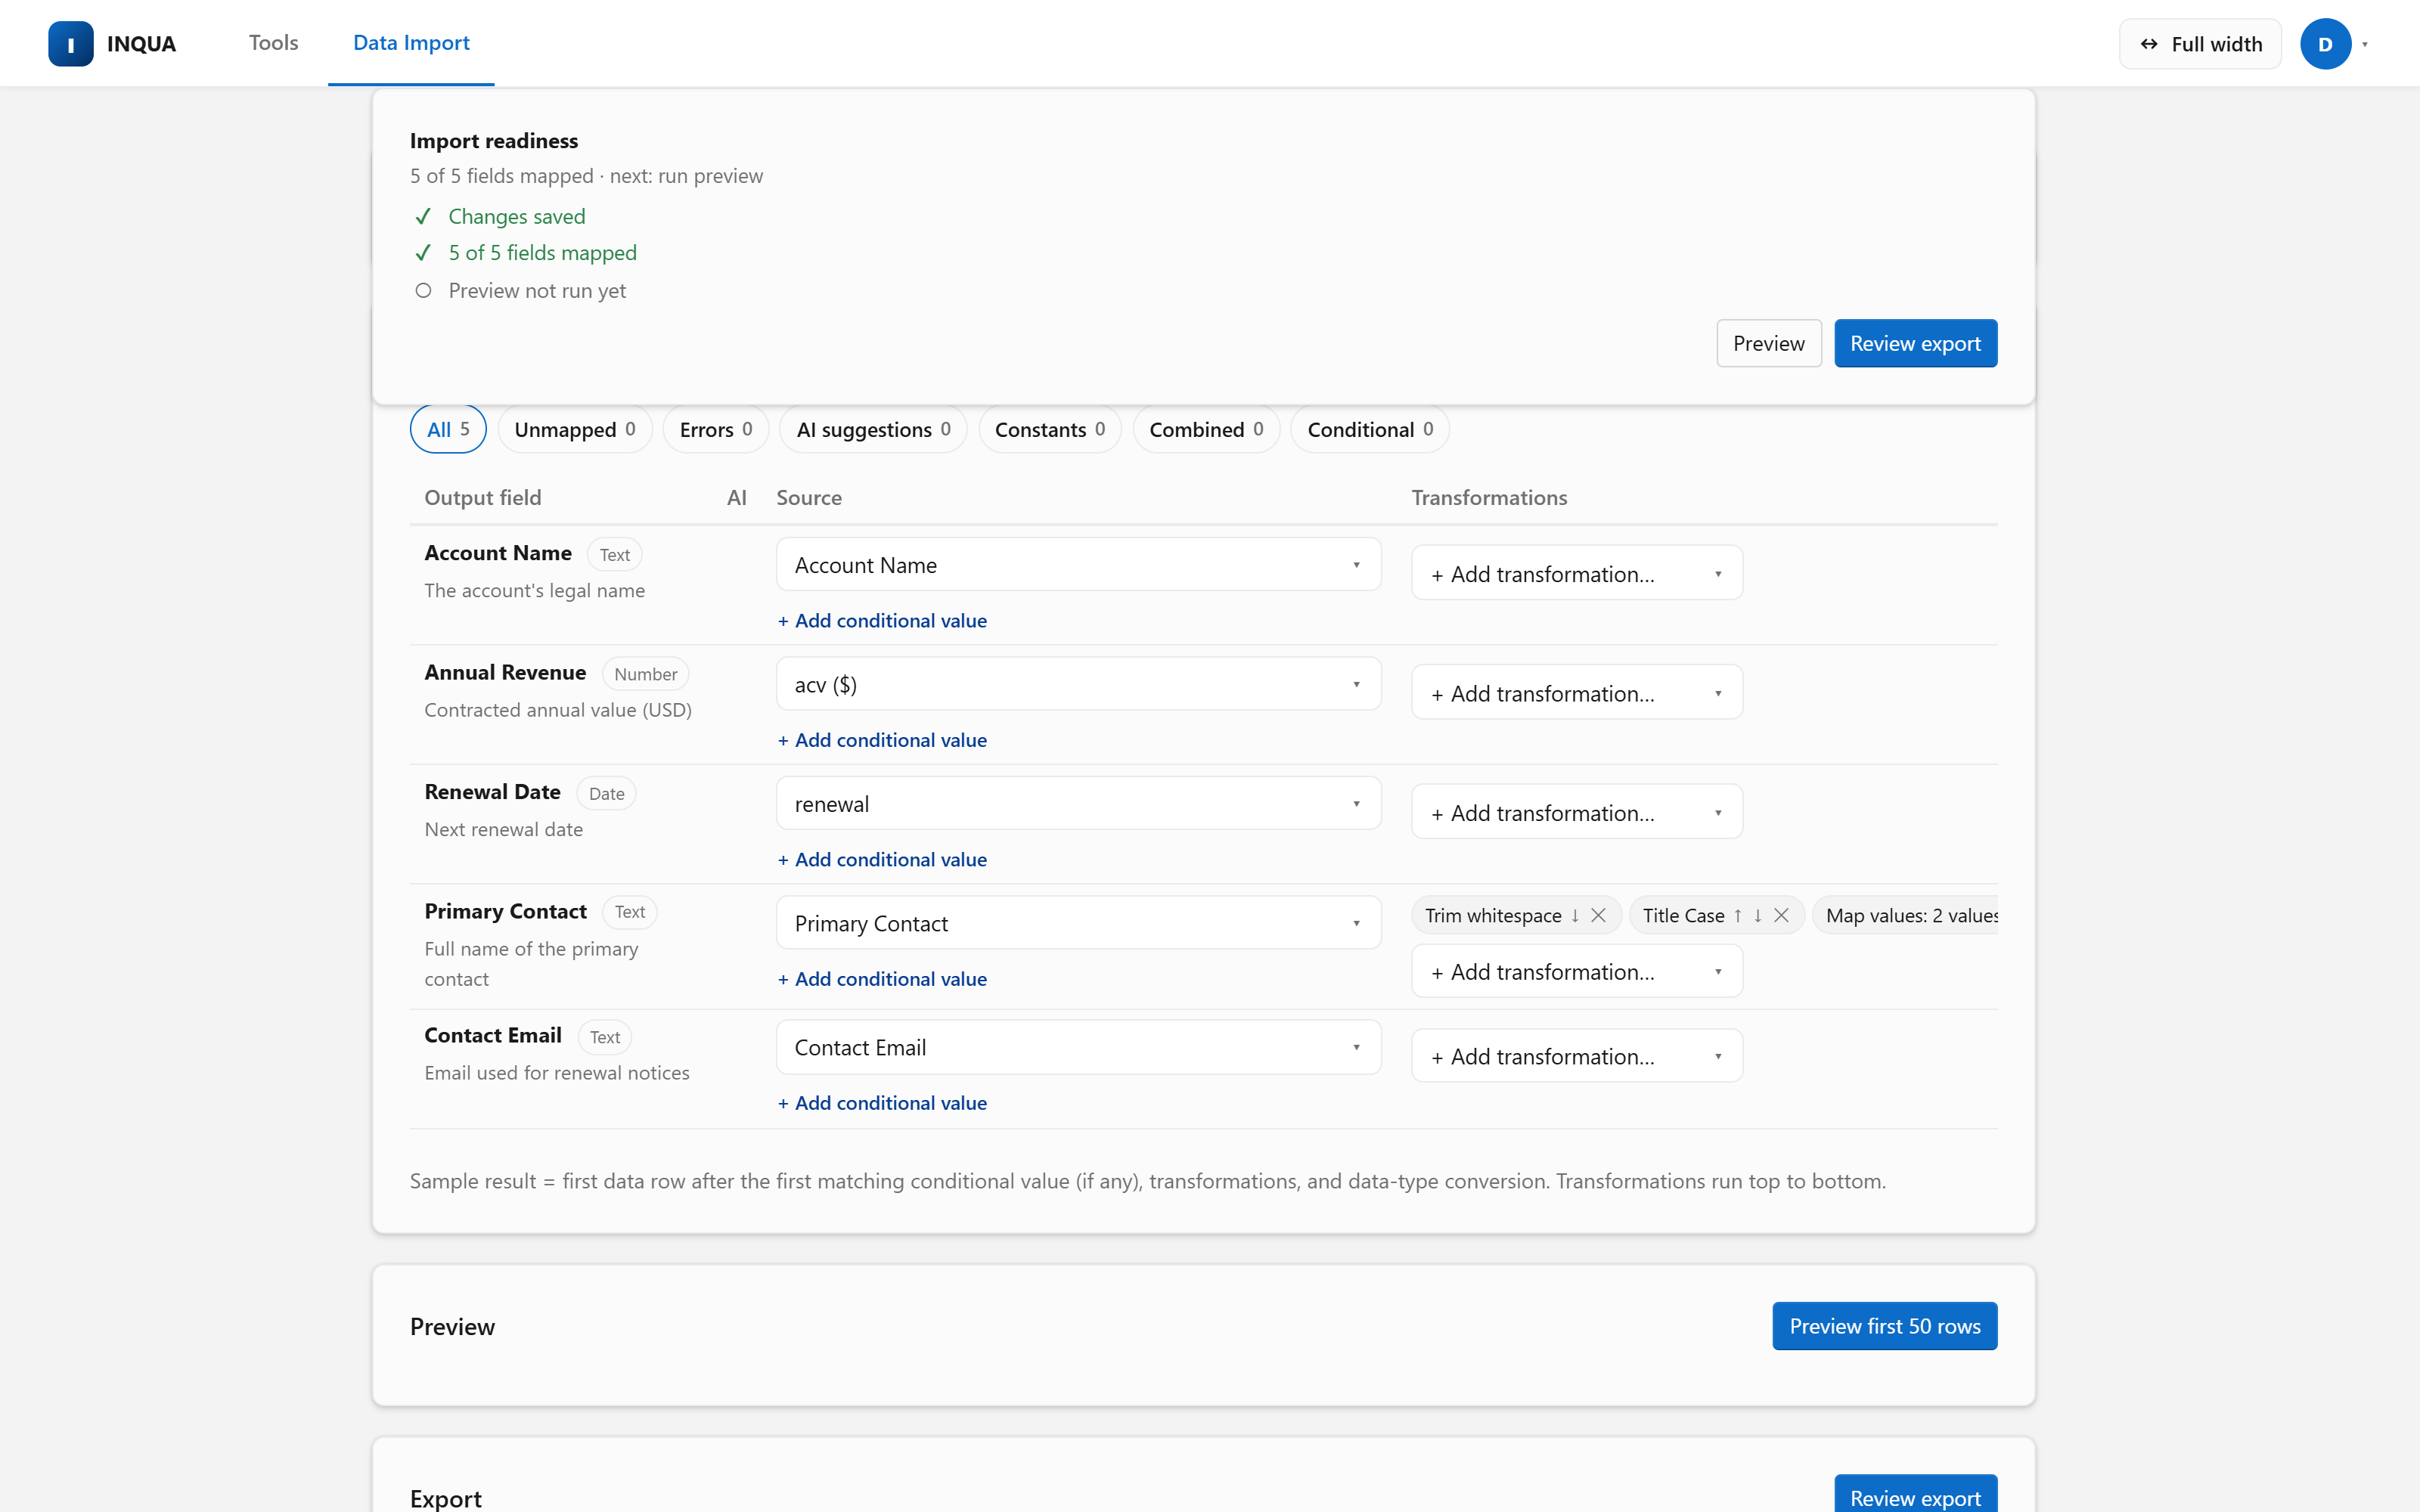Remove the Trim whitespace transformation

click(1598, 915)
